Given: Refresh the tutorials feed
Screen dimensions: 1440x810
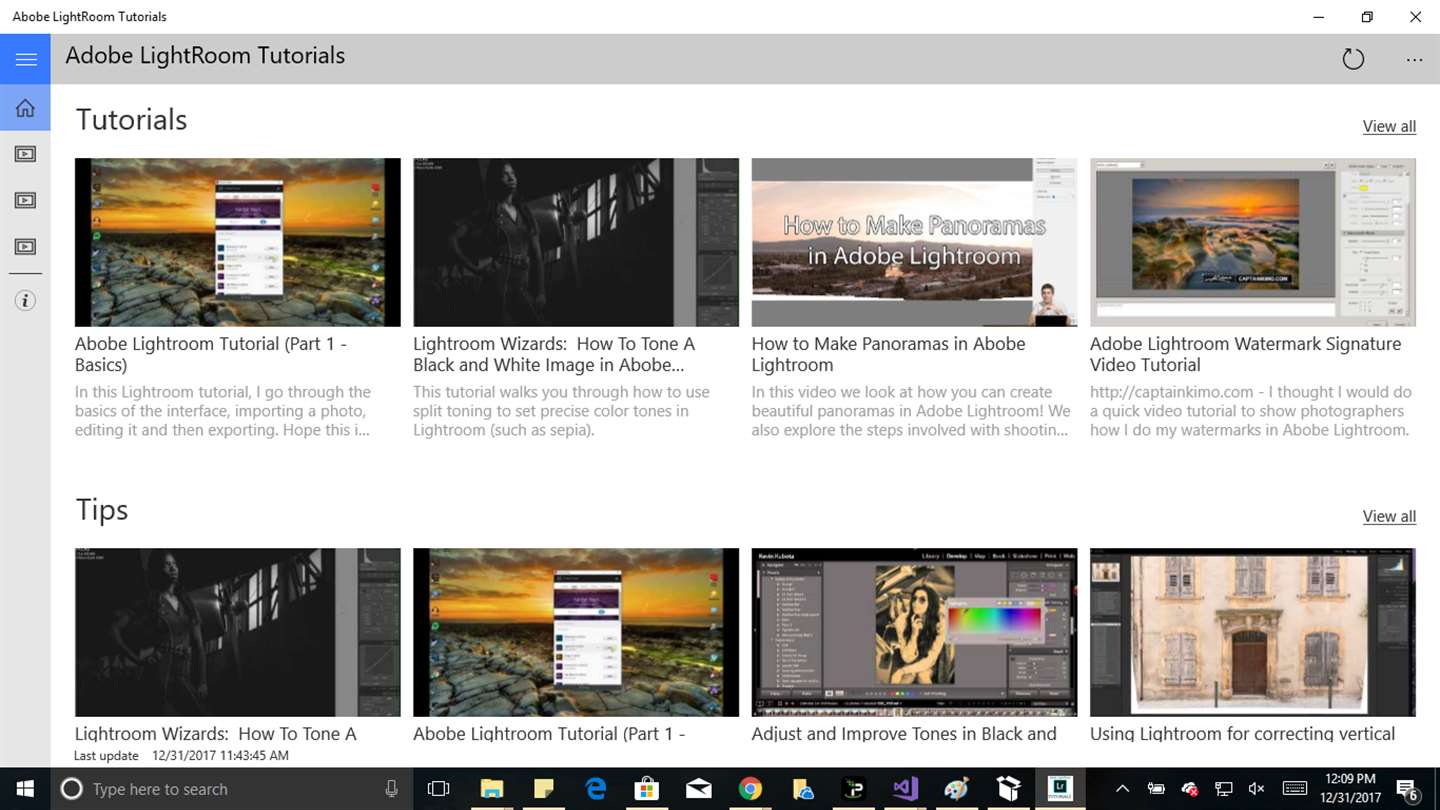Looking at the screenshot, I should 1353,59.
